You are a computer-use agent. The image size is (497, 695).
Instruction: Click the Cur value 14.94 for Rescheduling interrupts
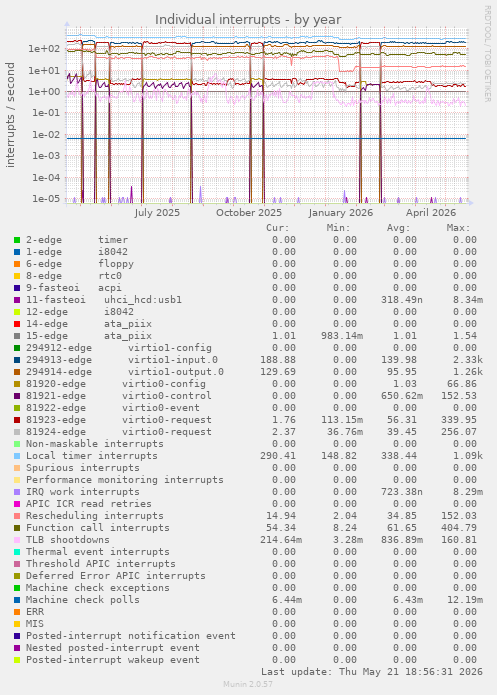(281, 516)
